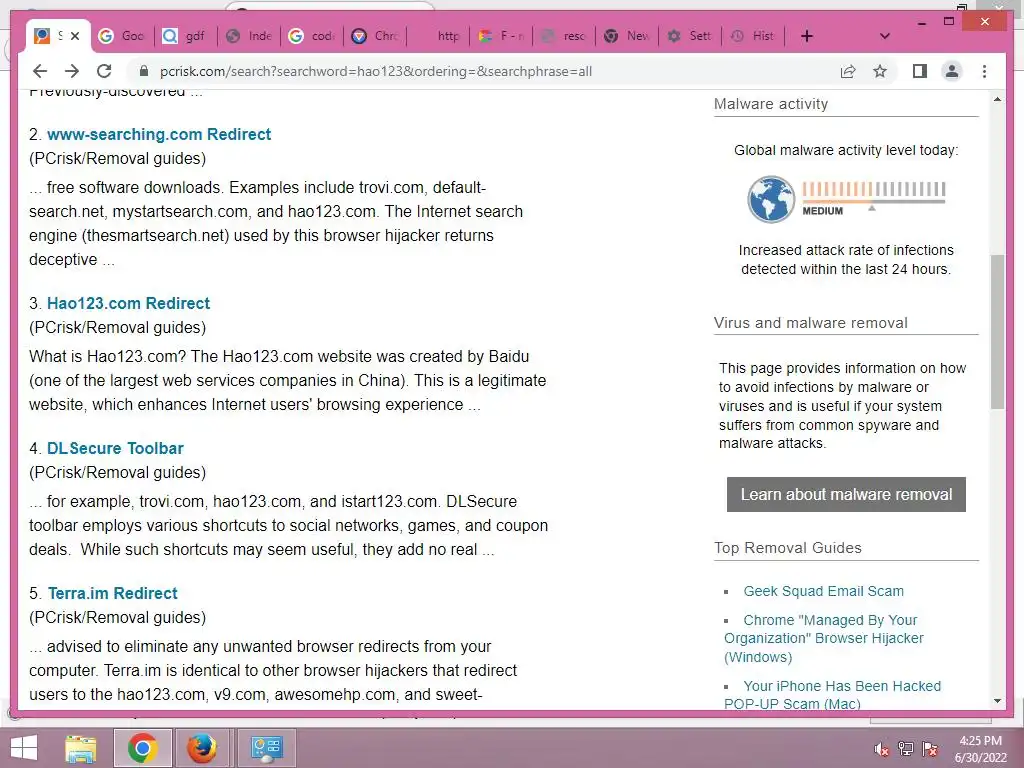Click the network tray icon

point(906,749)
